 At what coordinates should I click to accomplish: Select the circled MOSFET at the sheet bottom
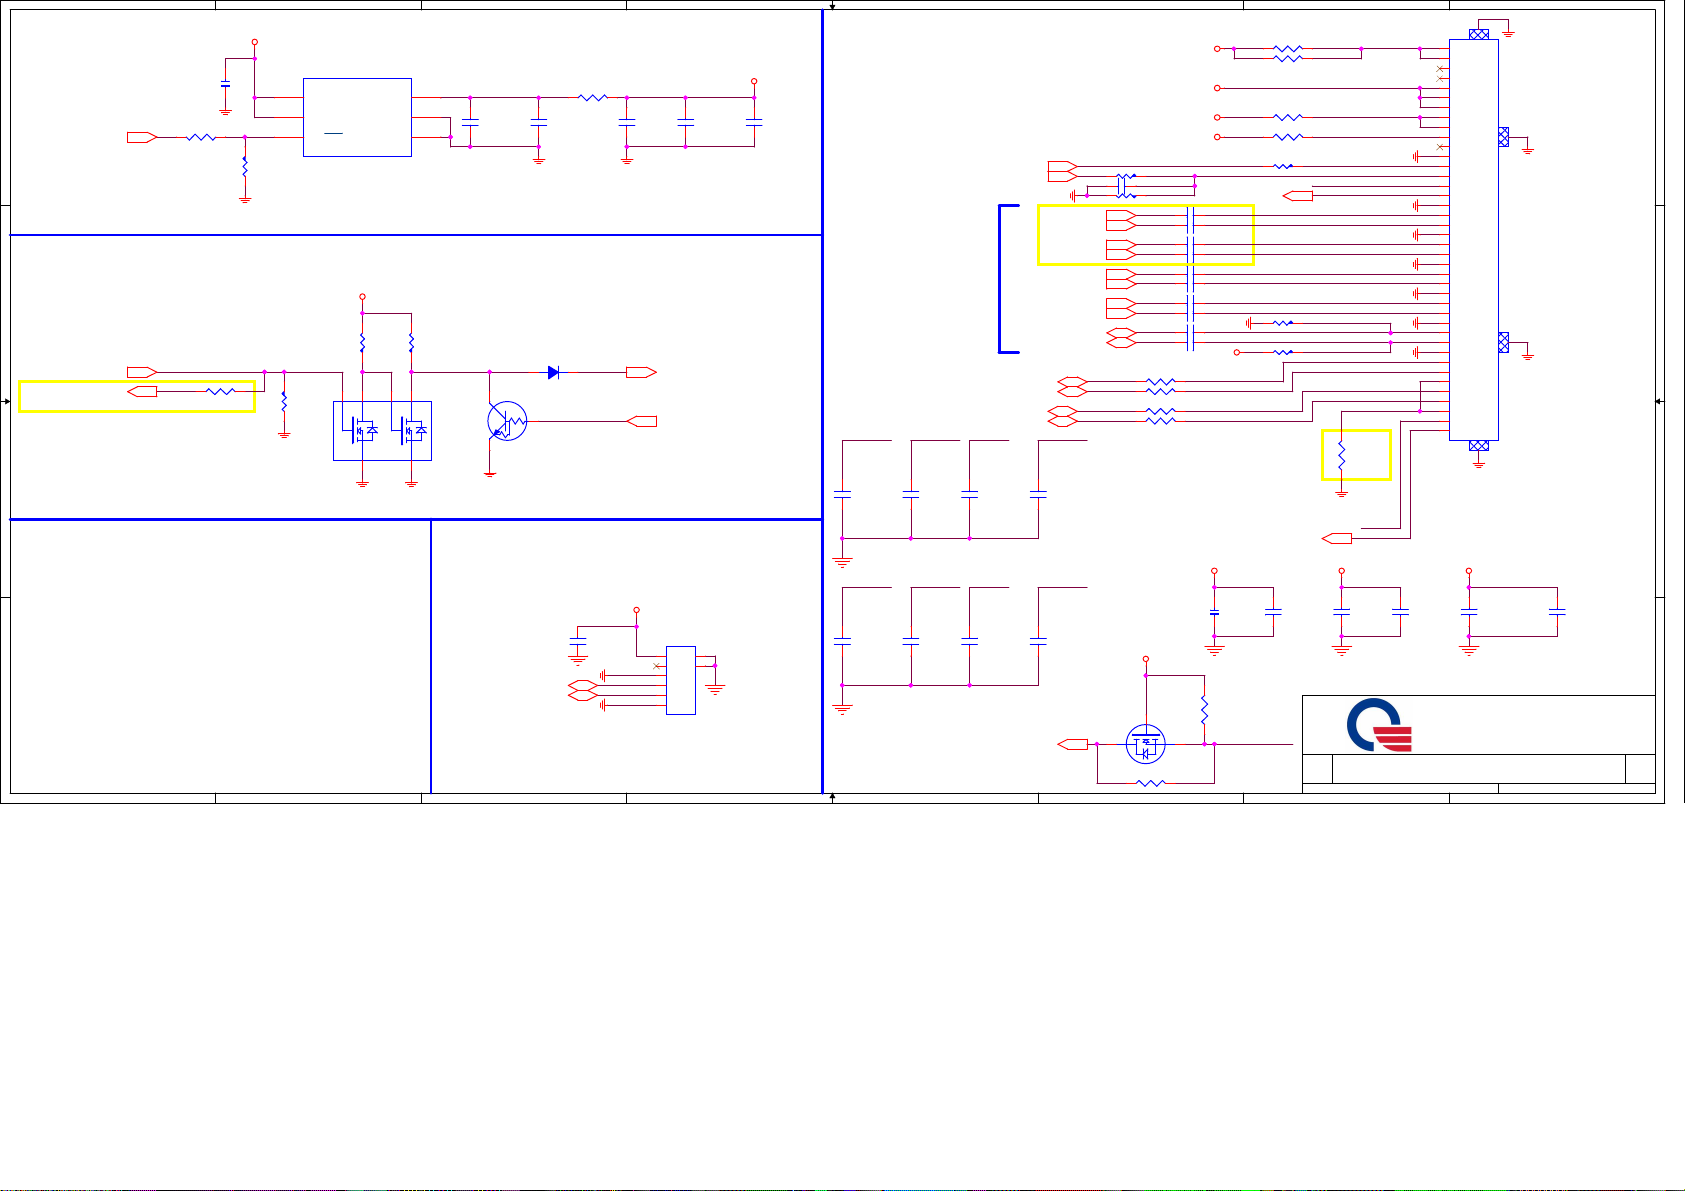coord(1145,744)
